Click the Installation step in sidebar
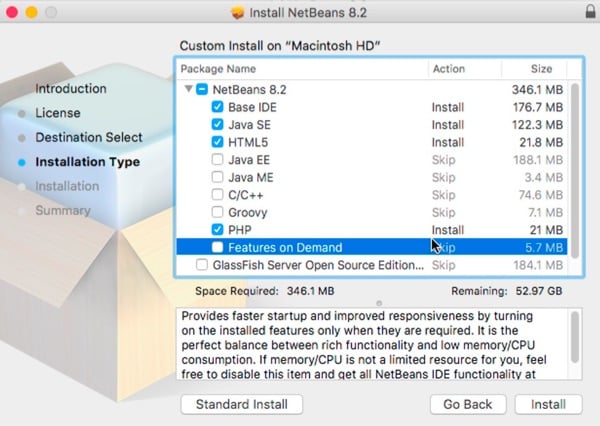The image size is (600, 426). 67,186
